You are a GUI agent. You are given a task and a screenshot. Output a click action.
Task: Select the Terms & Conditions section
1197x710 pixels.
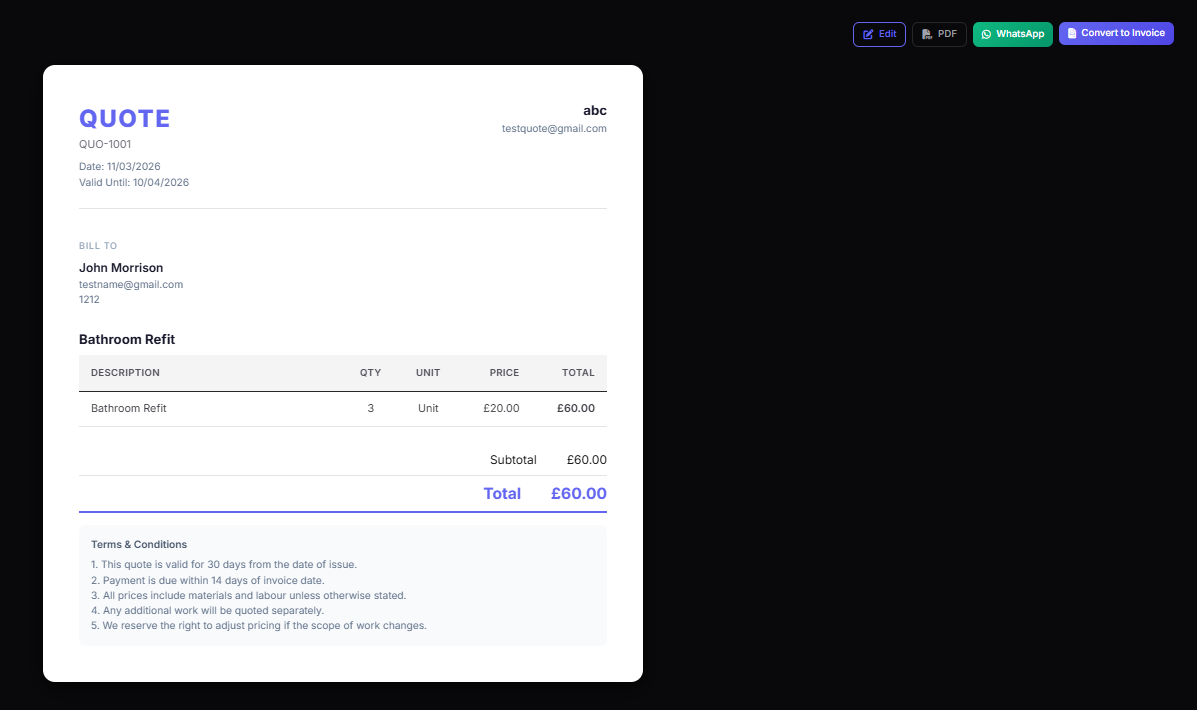pos(342,584)
